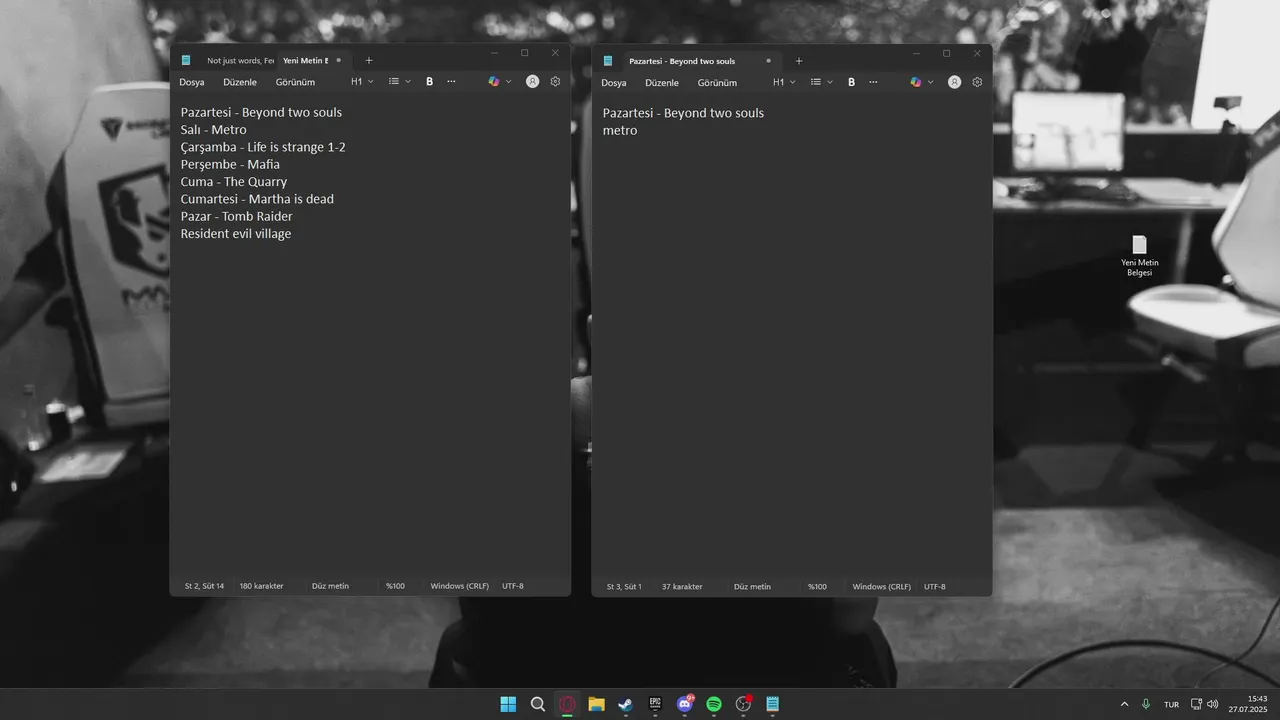Open more formatting options (…) in left Notepad

point(451,82)
